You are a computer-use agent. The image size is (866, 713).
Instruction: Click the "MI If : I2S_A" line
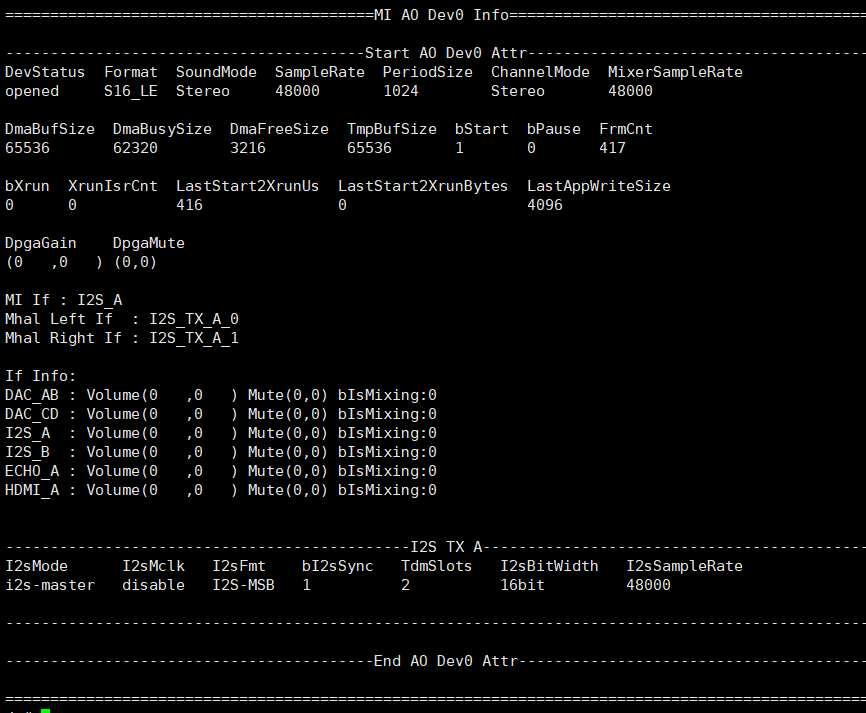(64, 300)
